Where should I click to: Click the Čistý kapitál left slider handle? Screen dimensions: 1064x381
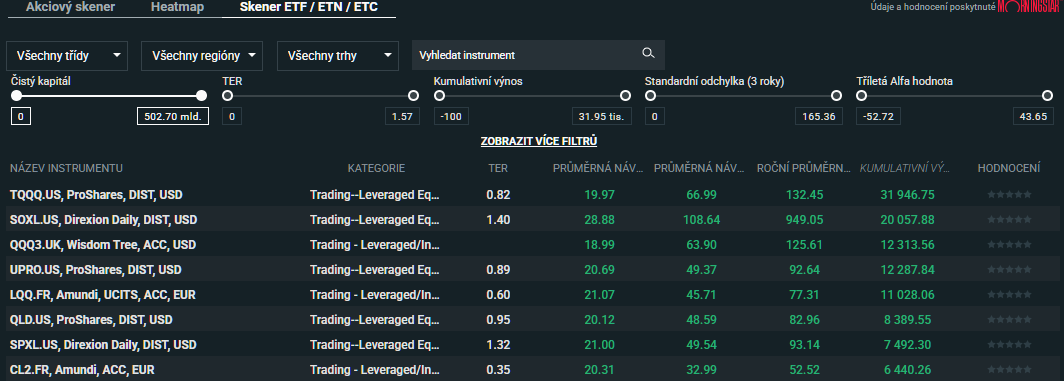(17, 96)
